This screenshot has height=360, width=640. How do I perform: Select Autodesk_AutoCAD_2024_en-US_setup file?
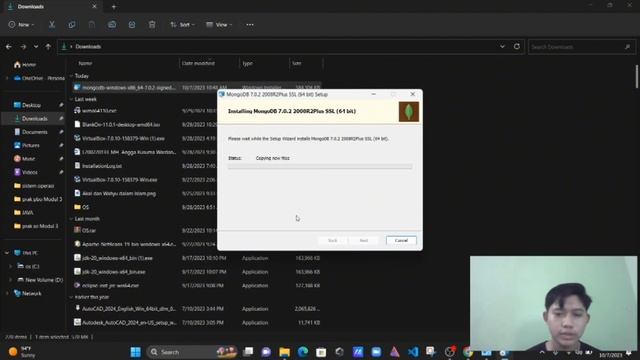[125, 322]
